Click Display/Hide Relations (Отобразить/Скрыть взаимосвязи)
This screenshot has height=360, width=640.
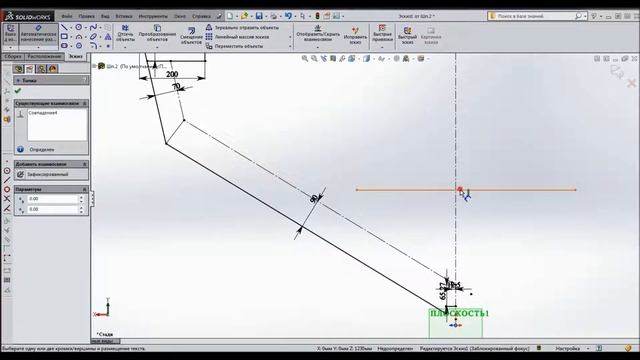(318, 33)
